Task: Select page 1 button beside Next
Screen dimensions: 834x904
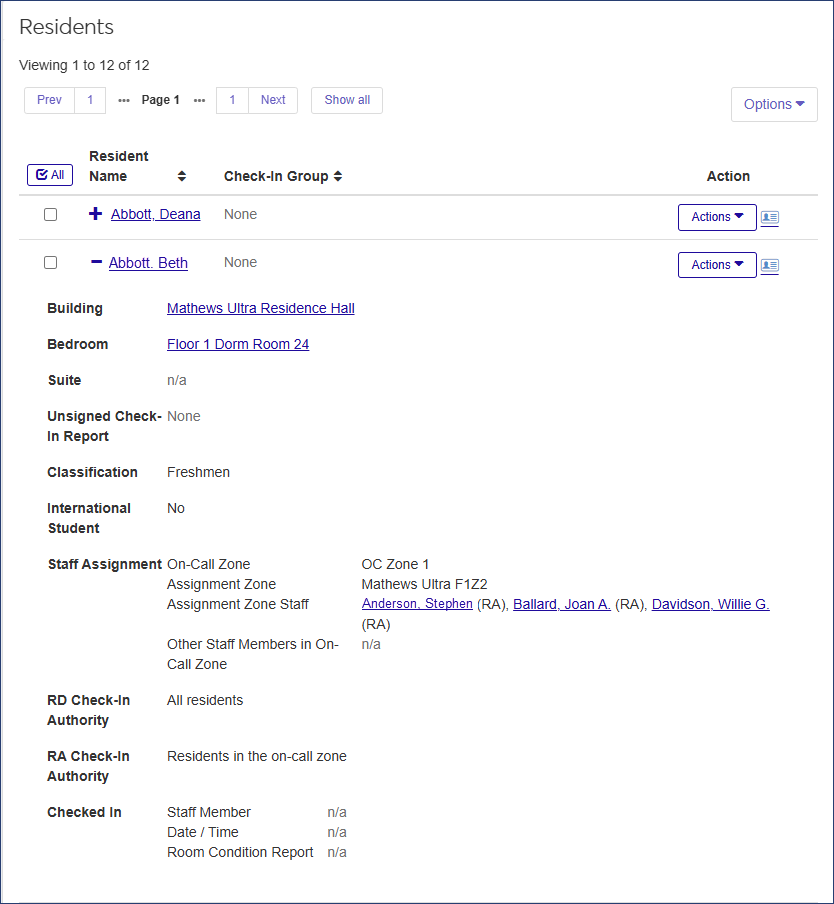Action: pyautogui.click(x=232, y=100)
